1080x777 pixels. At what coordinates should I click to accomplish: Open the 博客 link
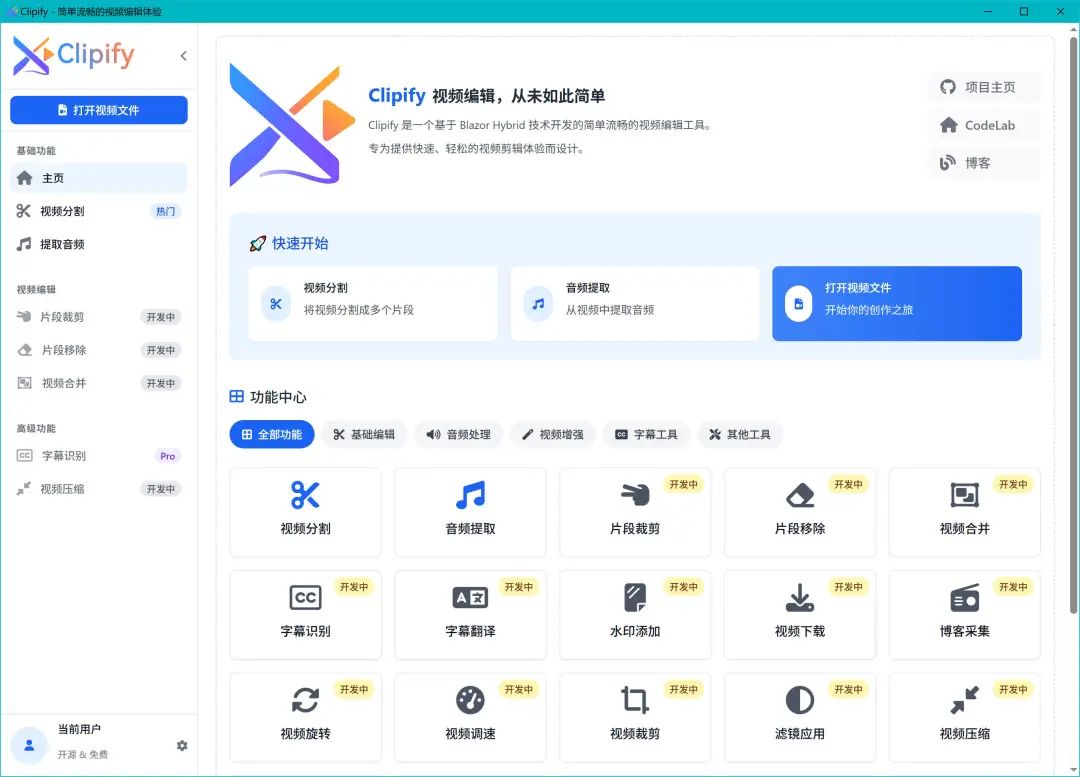tap(984, 163)
